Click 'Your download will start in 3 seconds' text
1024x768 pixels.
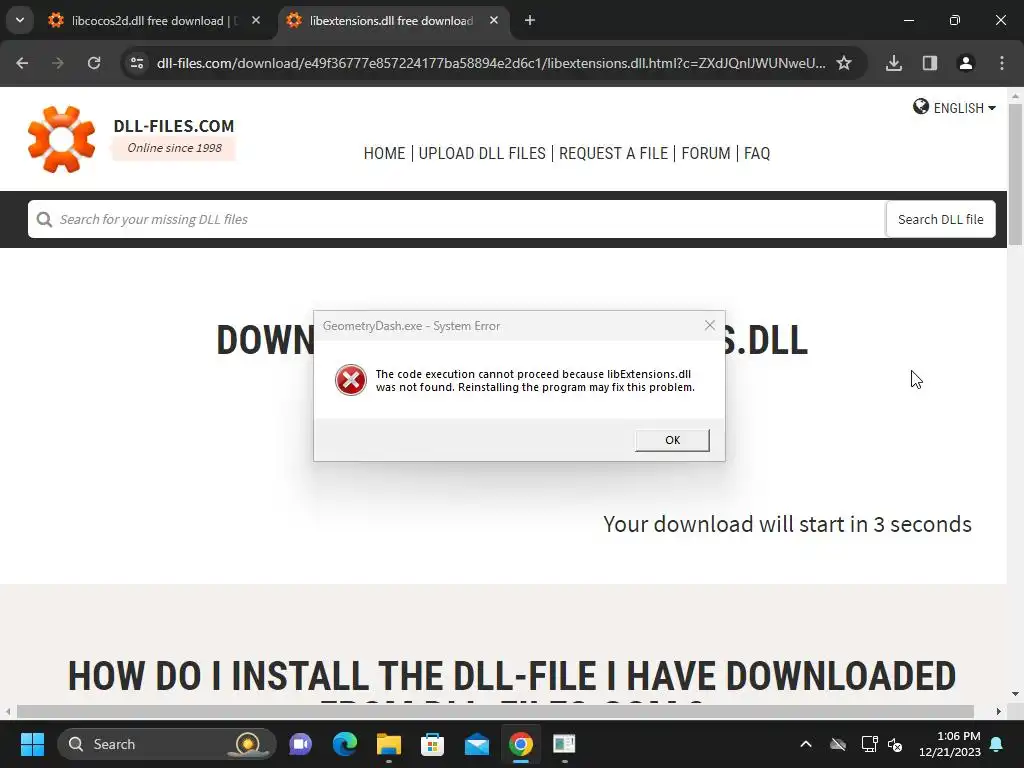click(x=787, y=524)
